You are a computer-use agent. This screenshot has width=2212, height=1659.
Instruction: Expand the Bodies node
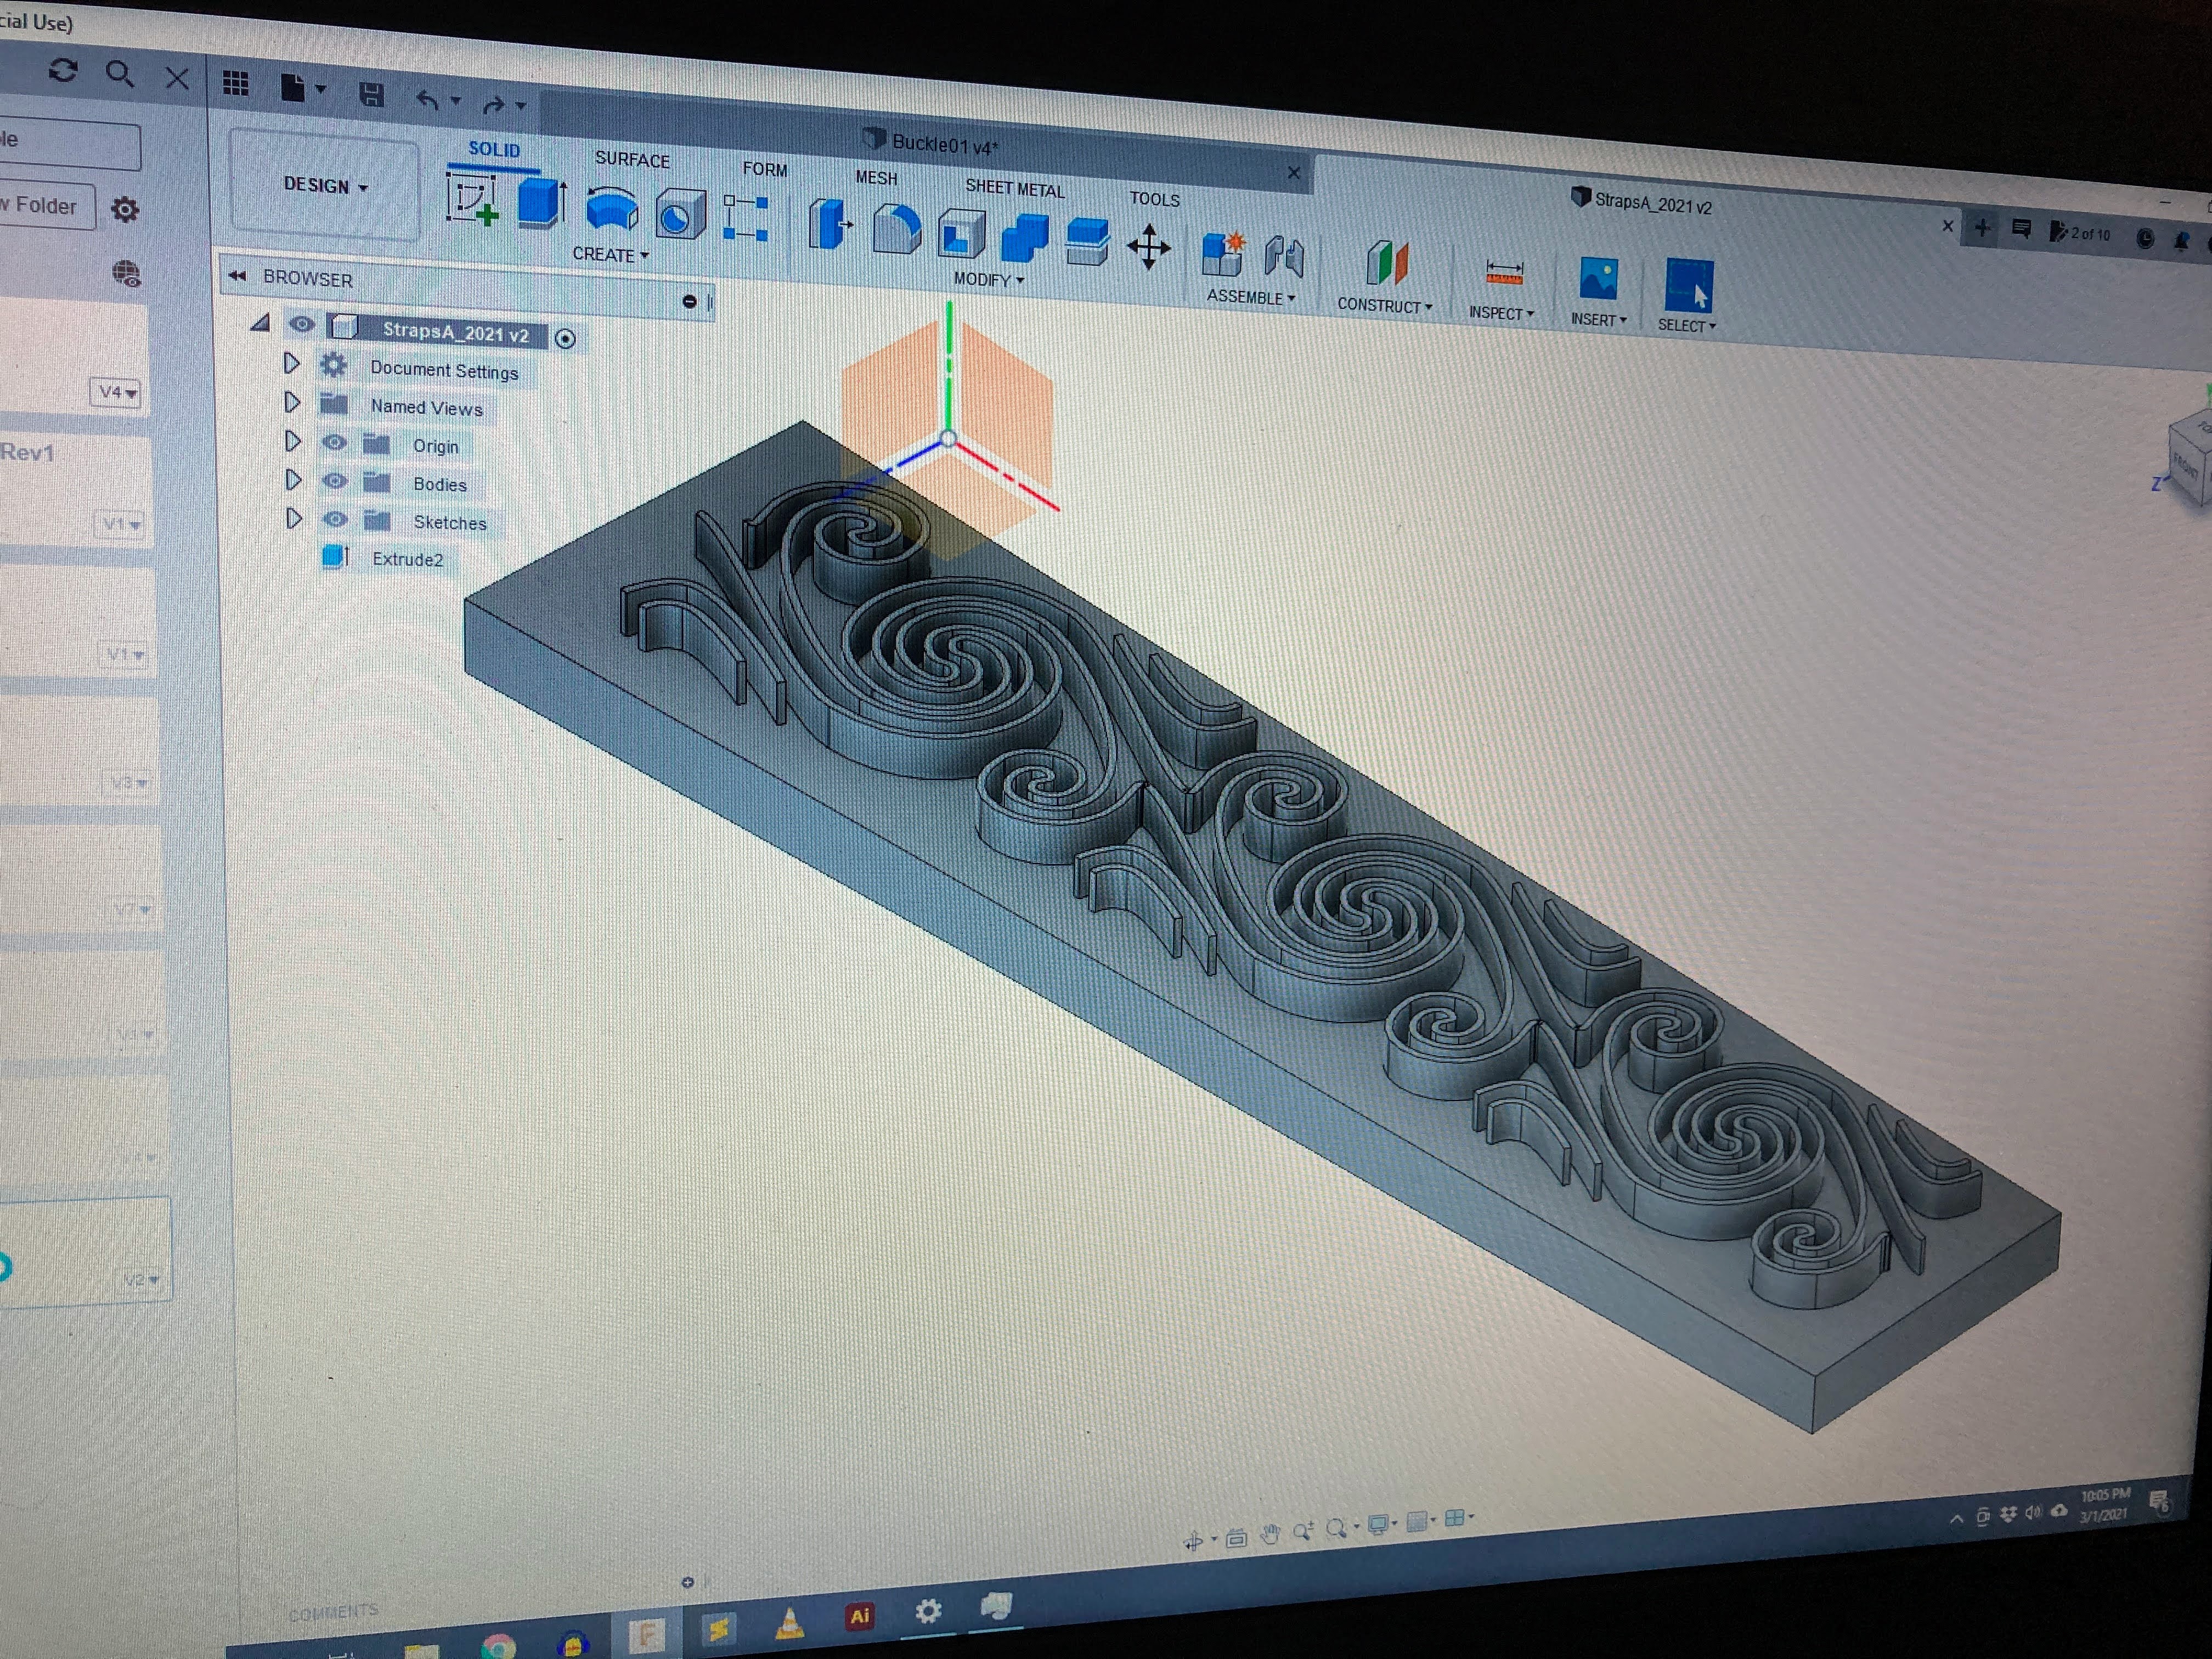pos(293,479)
